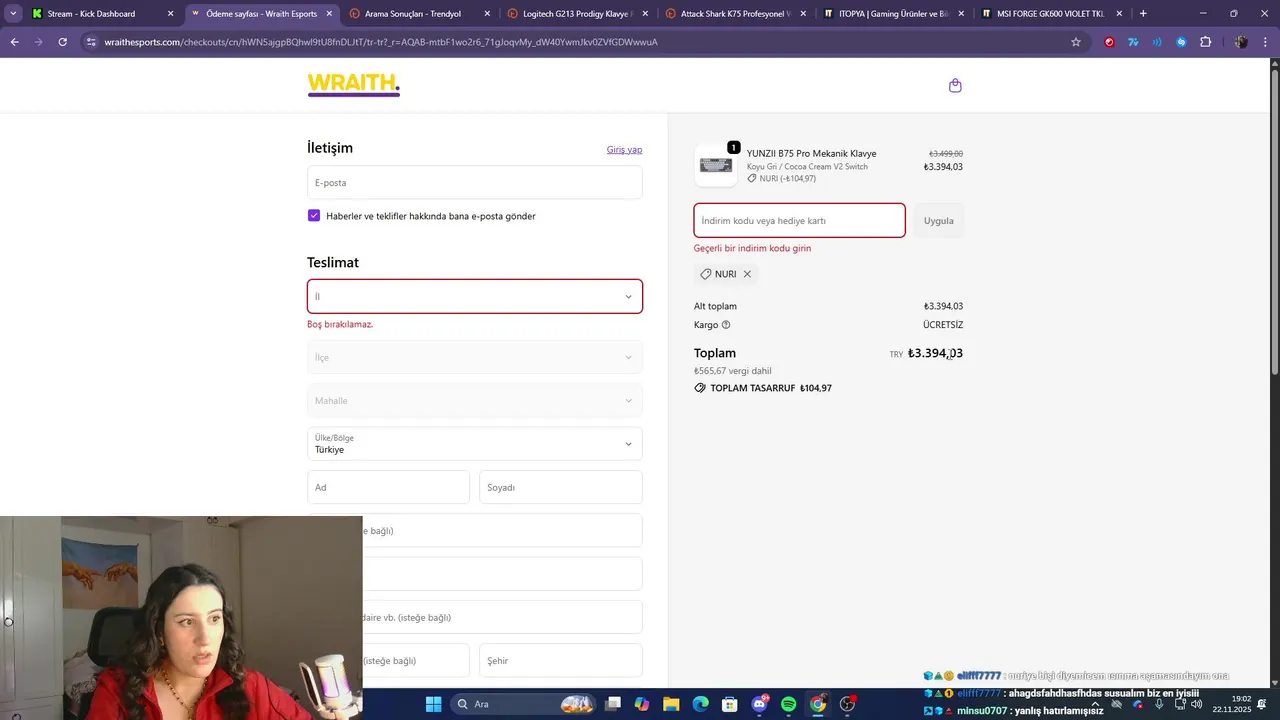View site information icon in address bar
Screen dimensions: 1280x720
[x=91, y=42]
